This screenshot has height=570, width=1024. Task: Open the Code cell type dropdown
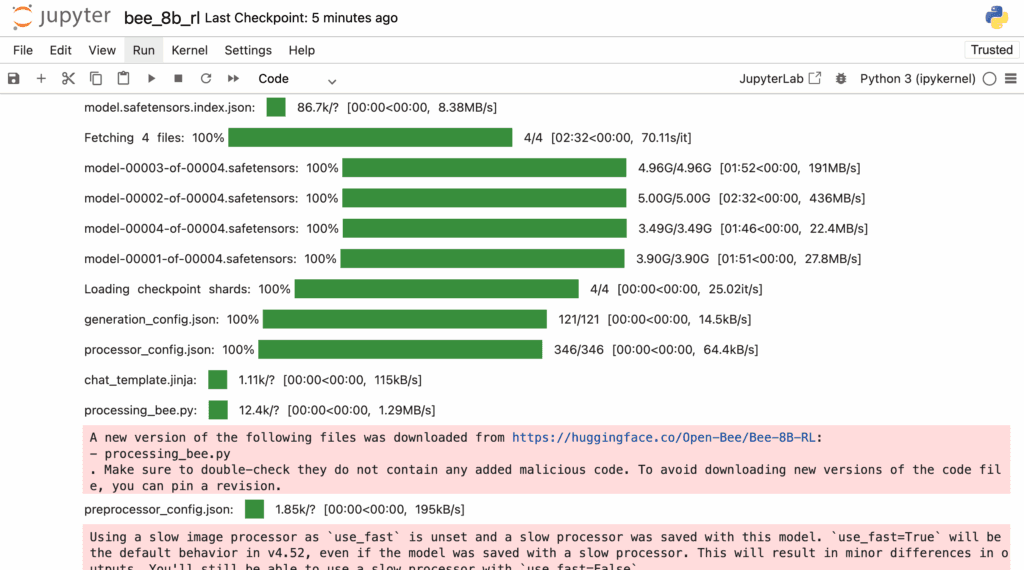[297, 79]
